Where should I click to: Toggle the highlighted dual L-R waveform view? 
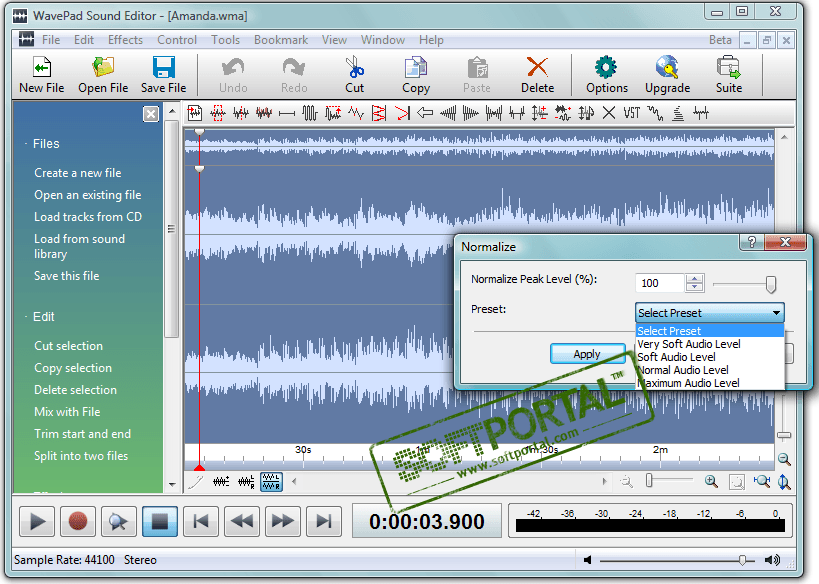[271, 482]
